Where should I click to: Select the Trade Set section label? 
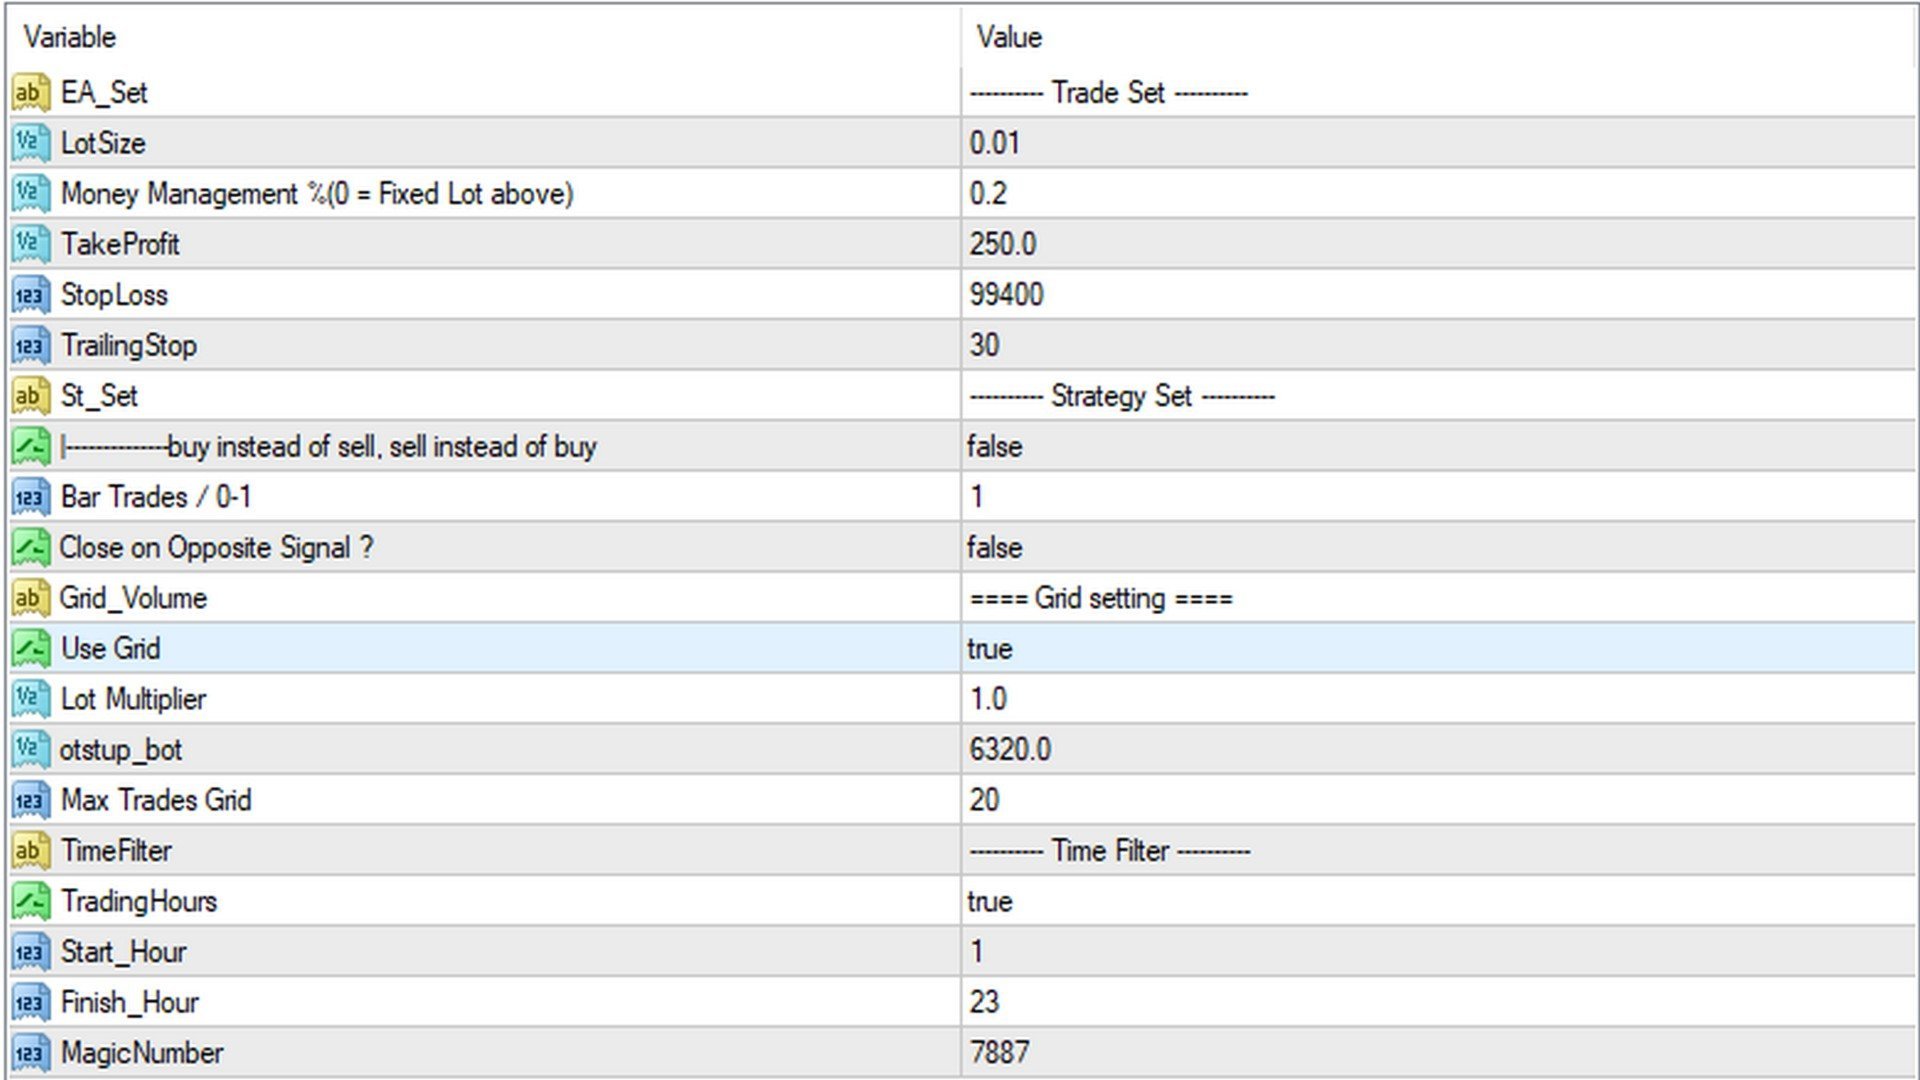click(x=1107, y=92)
